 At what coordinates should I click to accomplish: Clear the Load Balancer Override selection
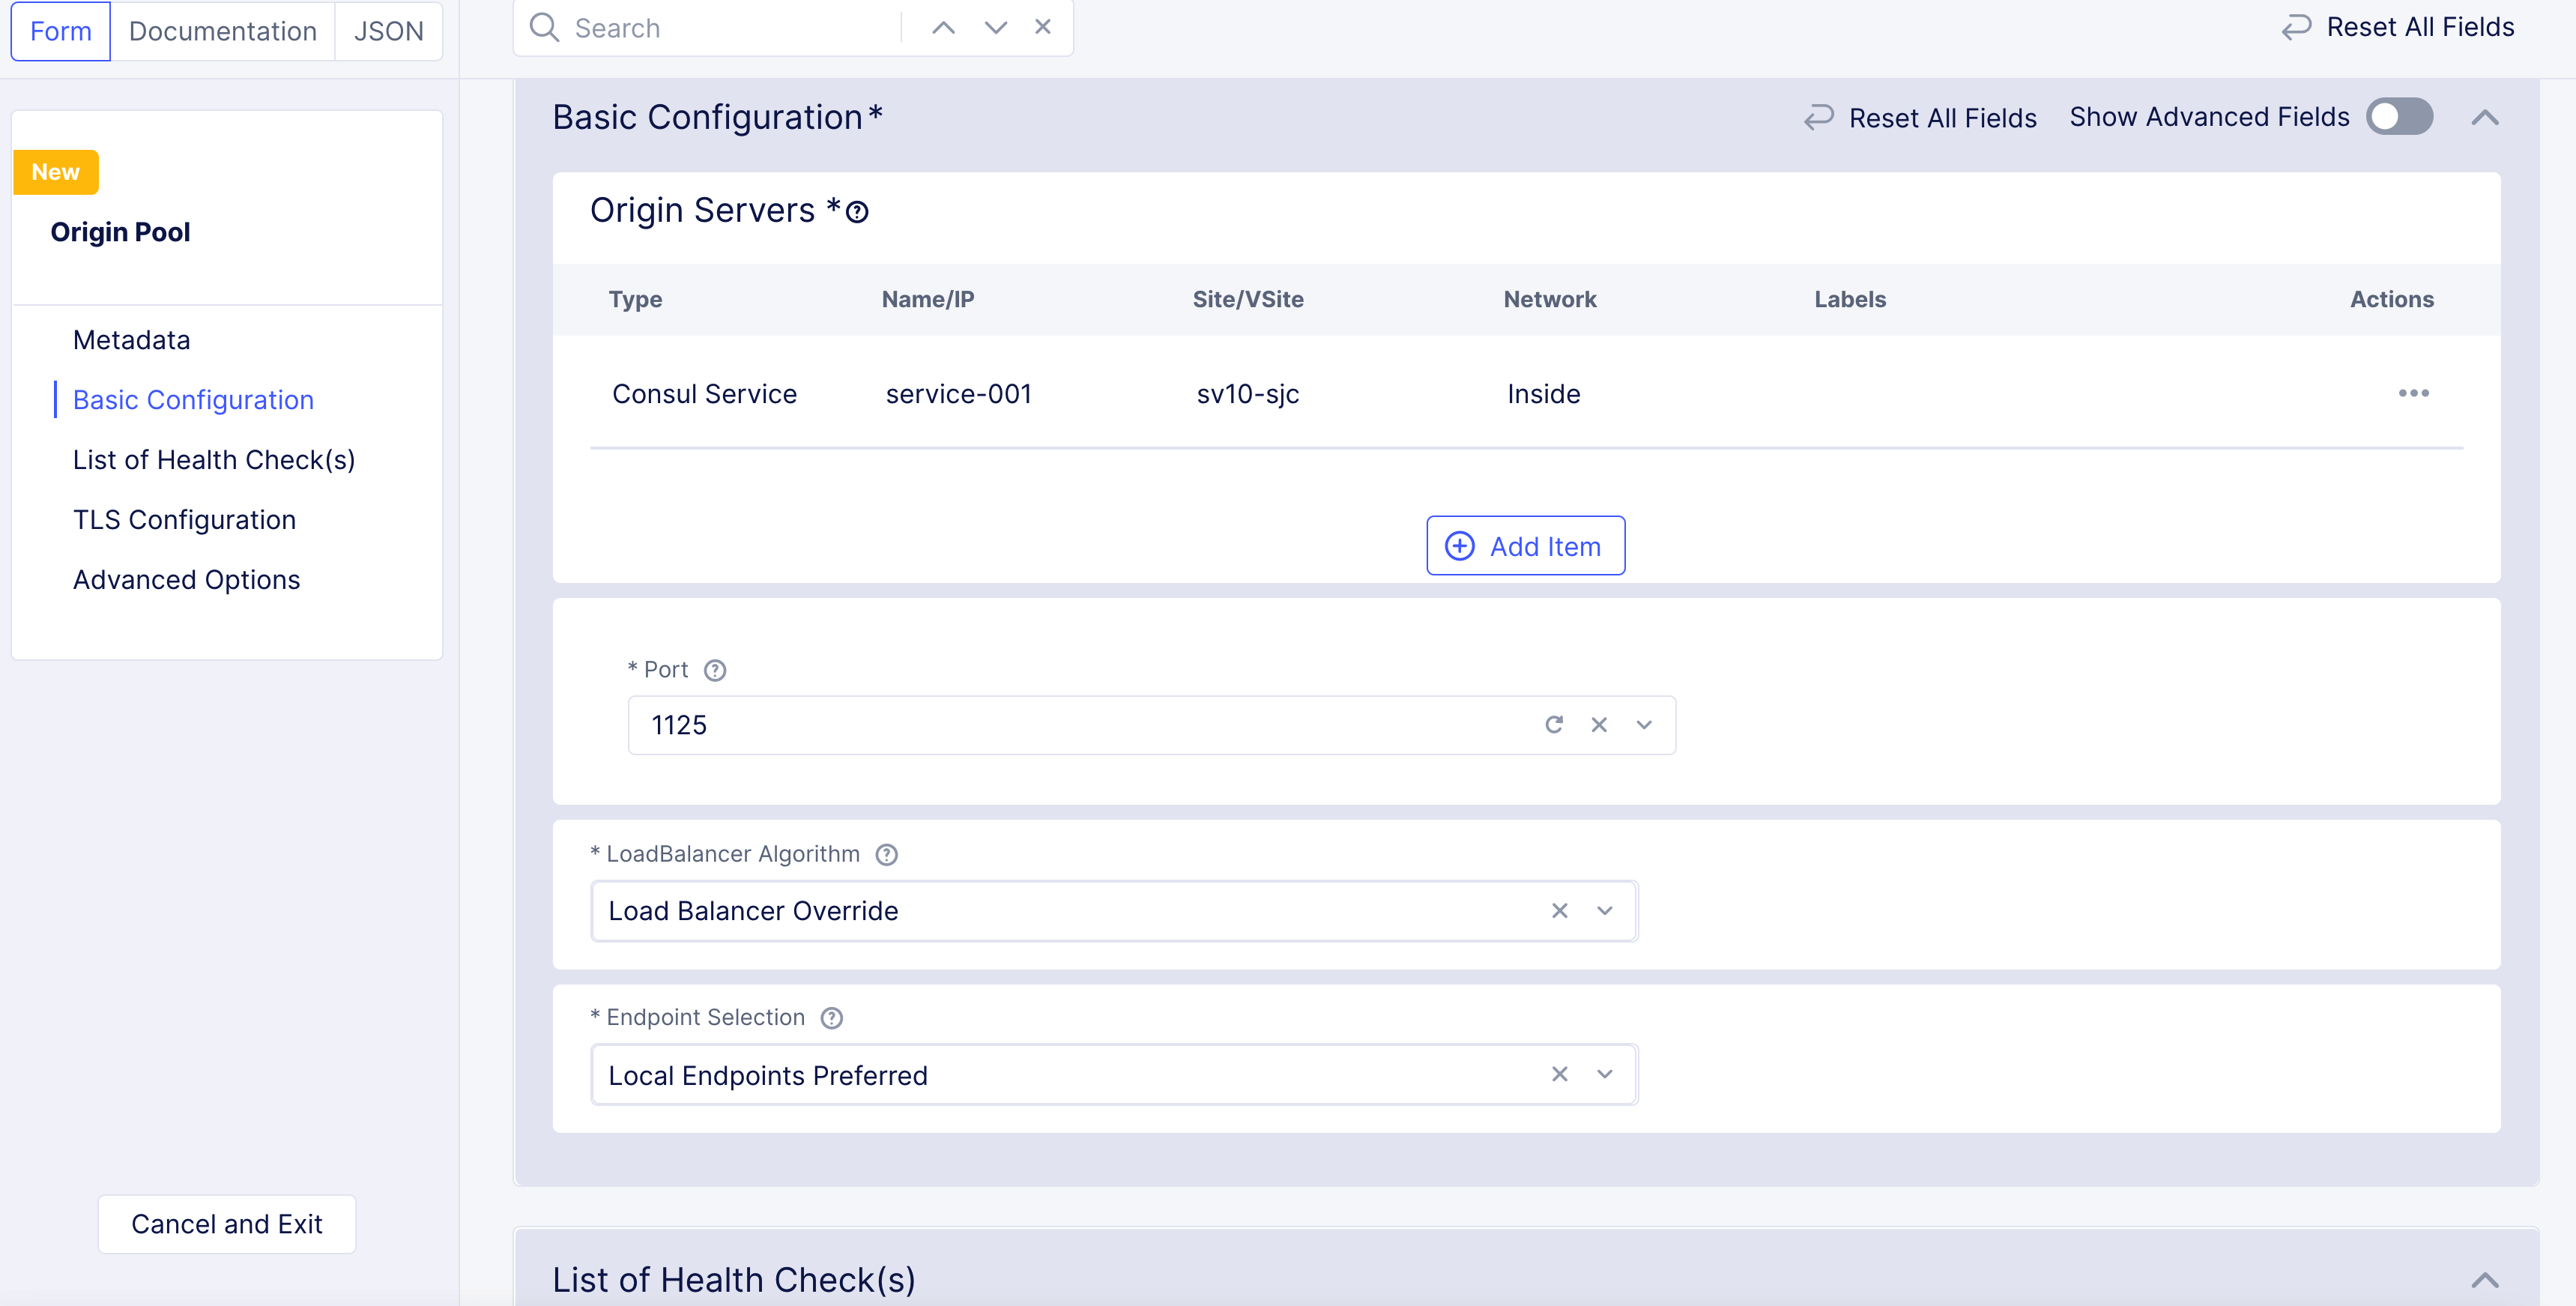[x=1559, y=911]
